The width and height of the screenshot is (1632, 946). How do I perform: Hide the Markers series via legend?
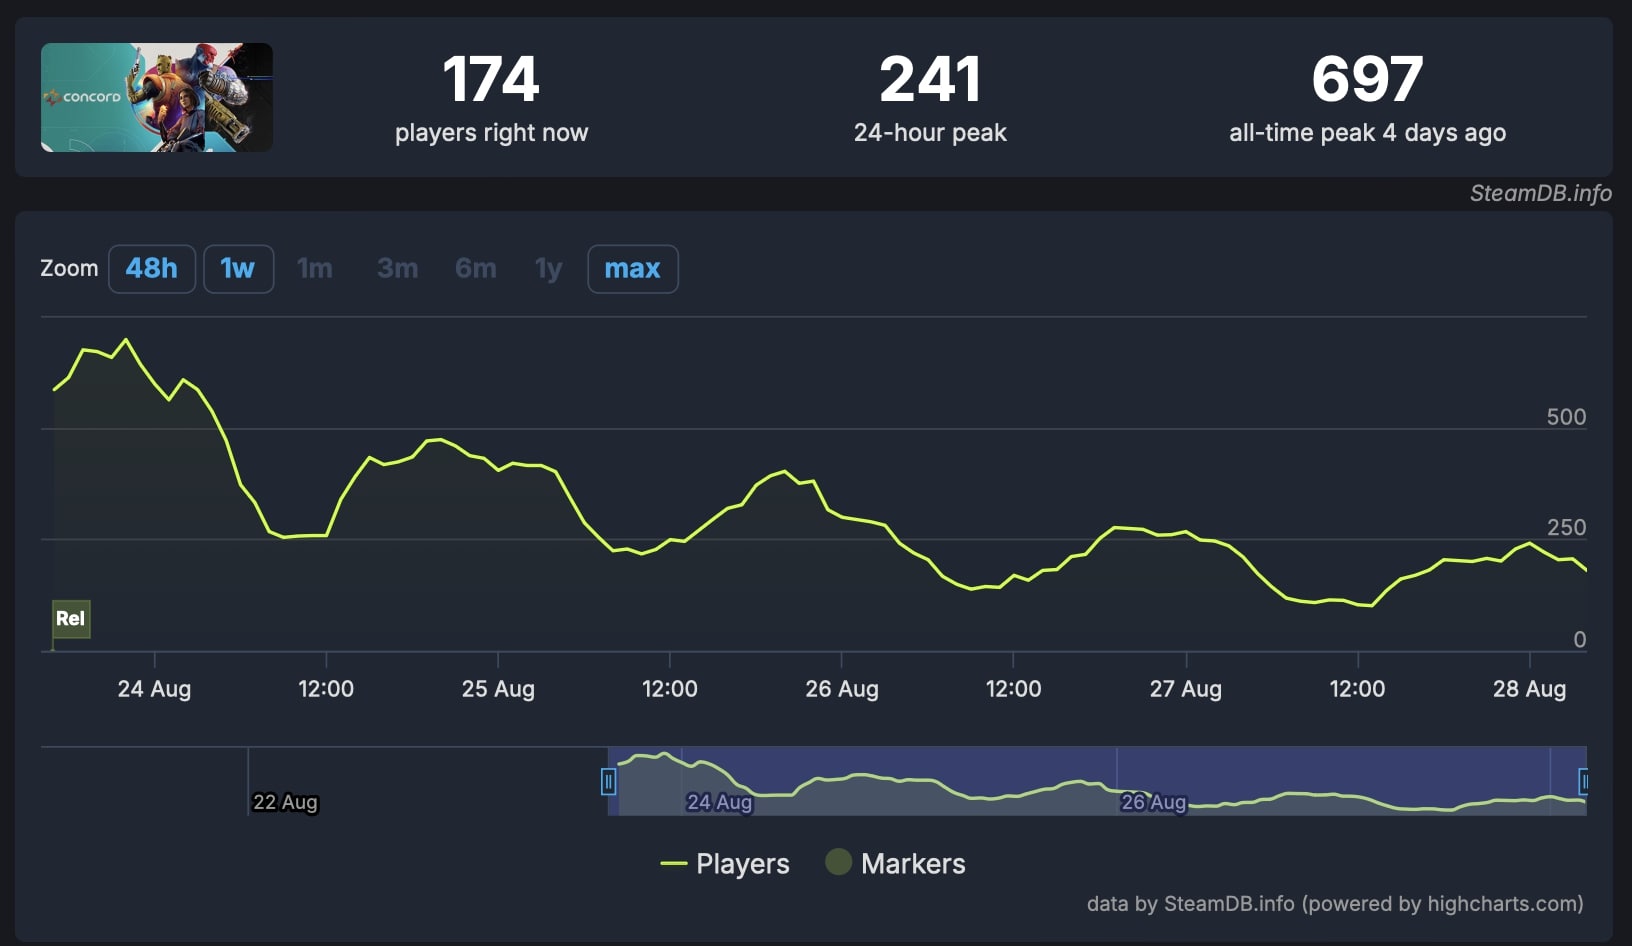(895, 864)
